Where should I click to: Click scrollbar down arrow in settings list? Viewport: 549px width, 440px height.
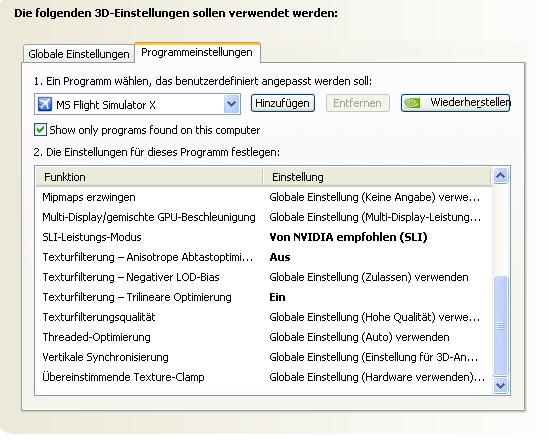click(x=500, y=385)
